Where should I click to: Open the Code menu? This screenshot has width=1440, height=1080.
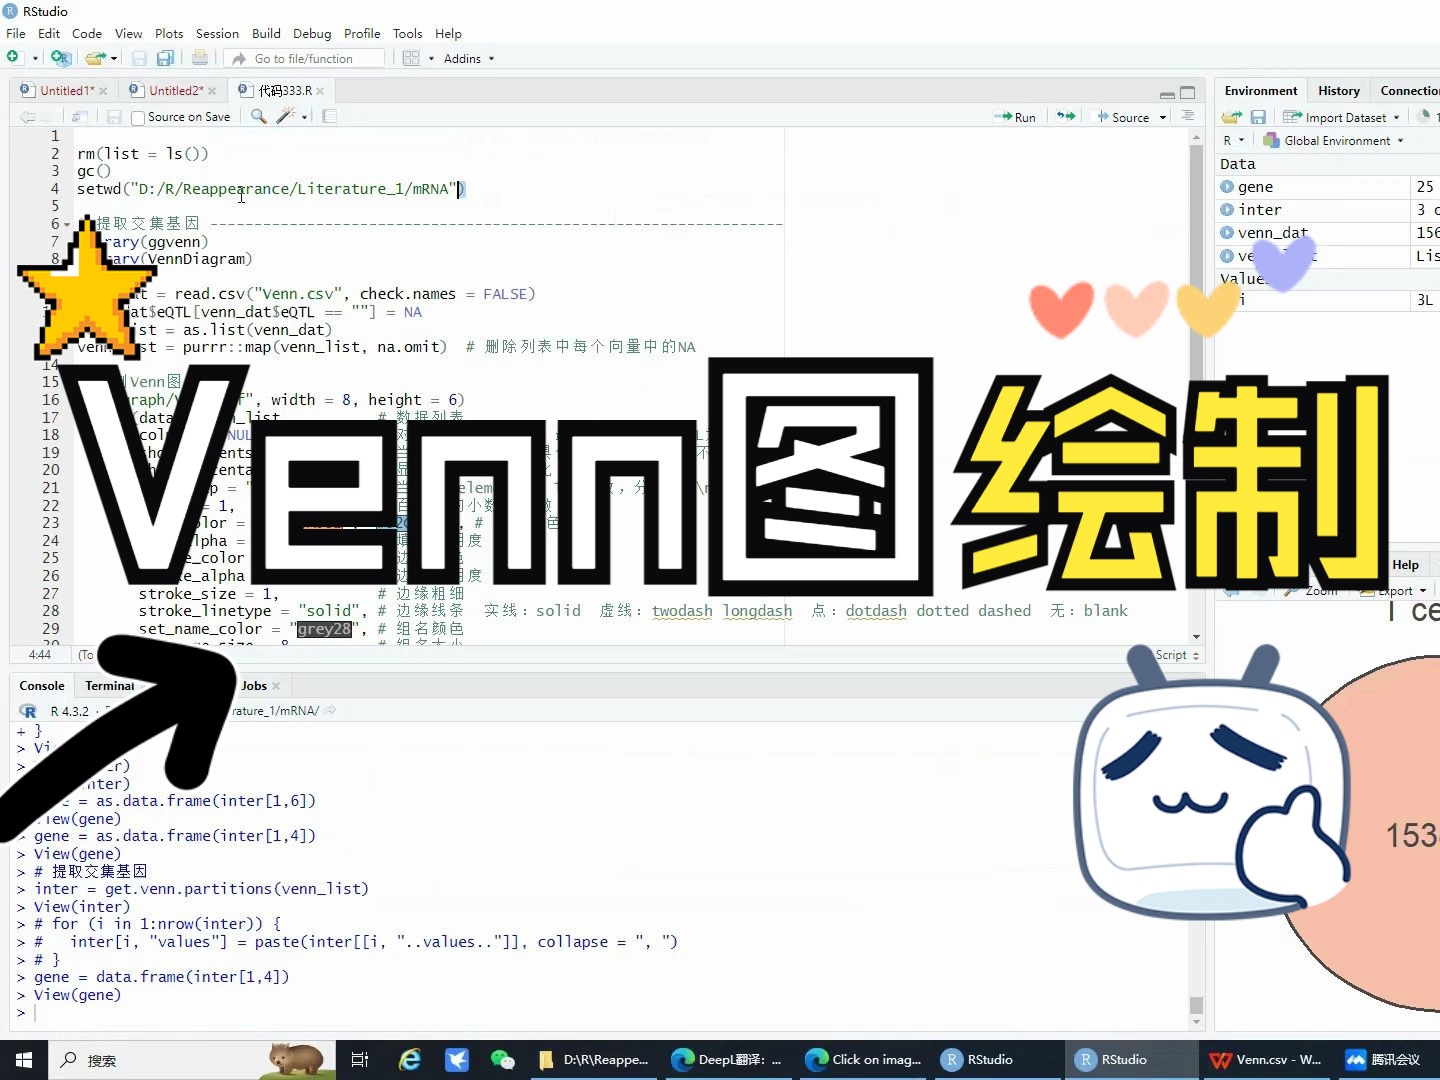tap(87, 33)
